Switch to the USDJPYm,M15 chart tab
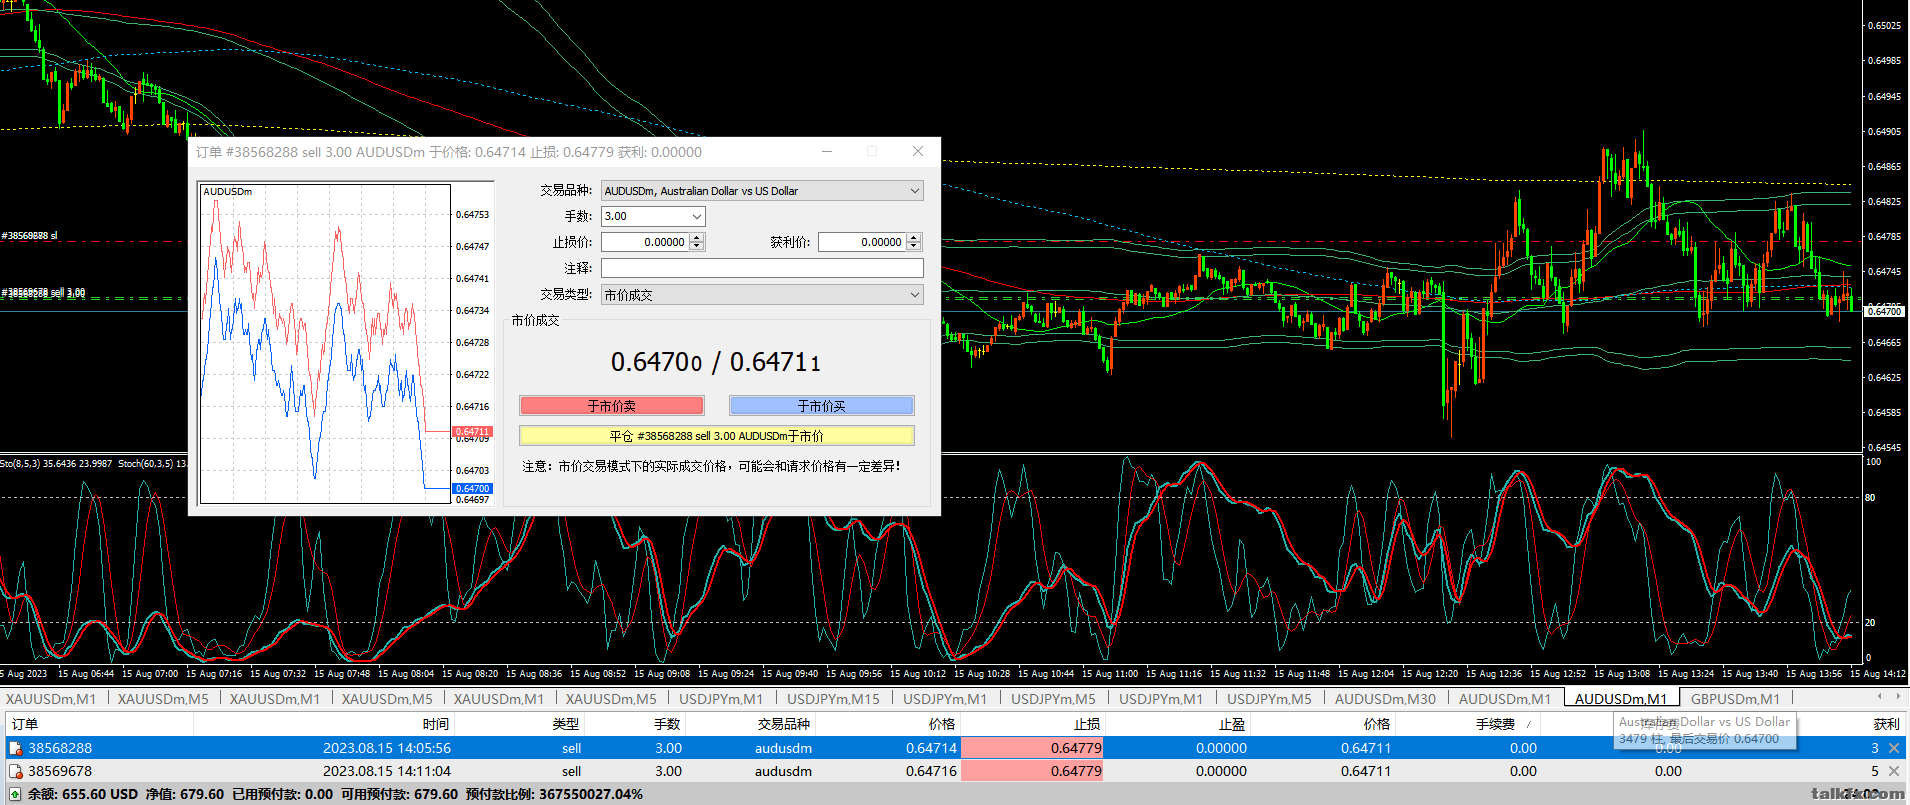 (833, 699)
